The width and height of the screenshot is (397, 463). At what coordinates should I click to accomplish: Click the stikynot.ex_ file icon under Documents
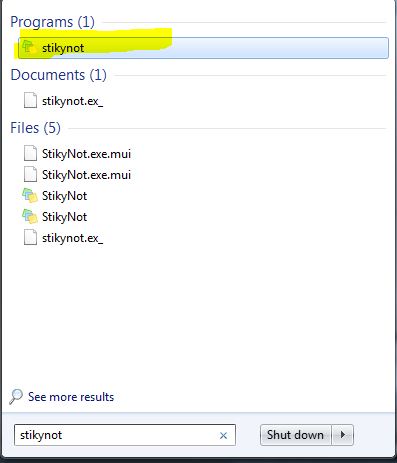click(x=30, y=100)
